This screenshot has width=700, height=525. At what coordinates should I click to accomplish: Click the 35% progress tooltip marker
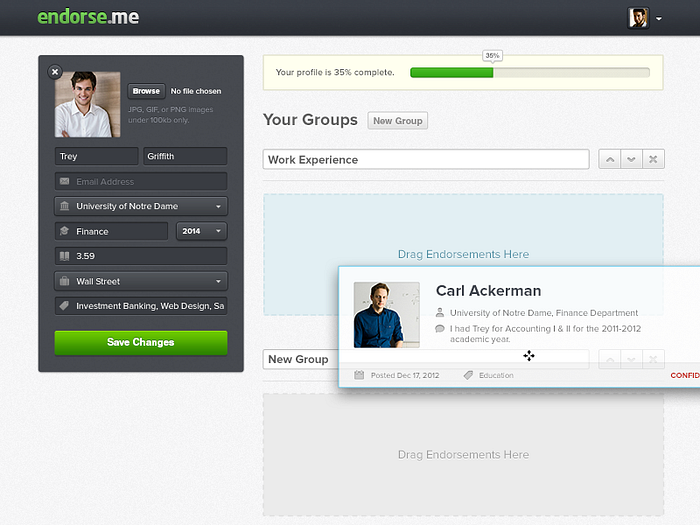click(x=492, y=56)
